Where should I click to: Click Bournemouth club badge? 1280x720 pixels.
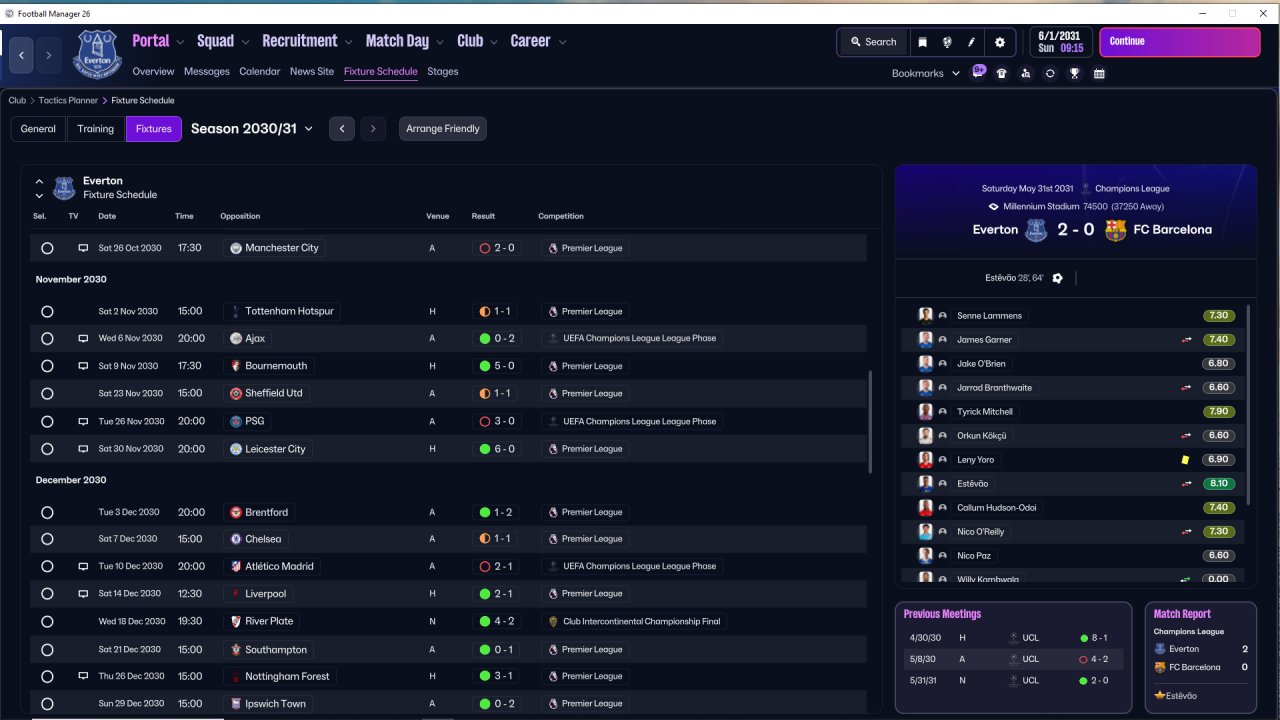pos(236,366)
